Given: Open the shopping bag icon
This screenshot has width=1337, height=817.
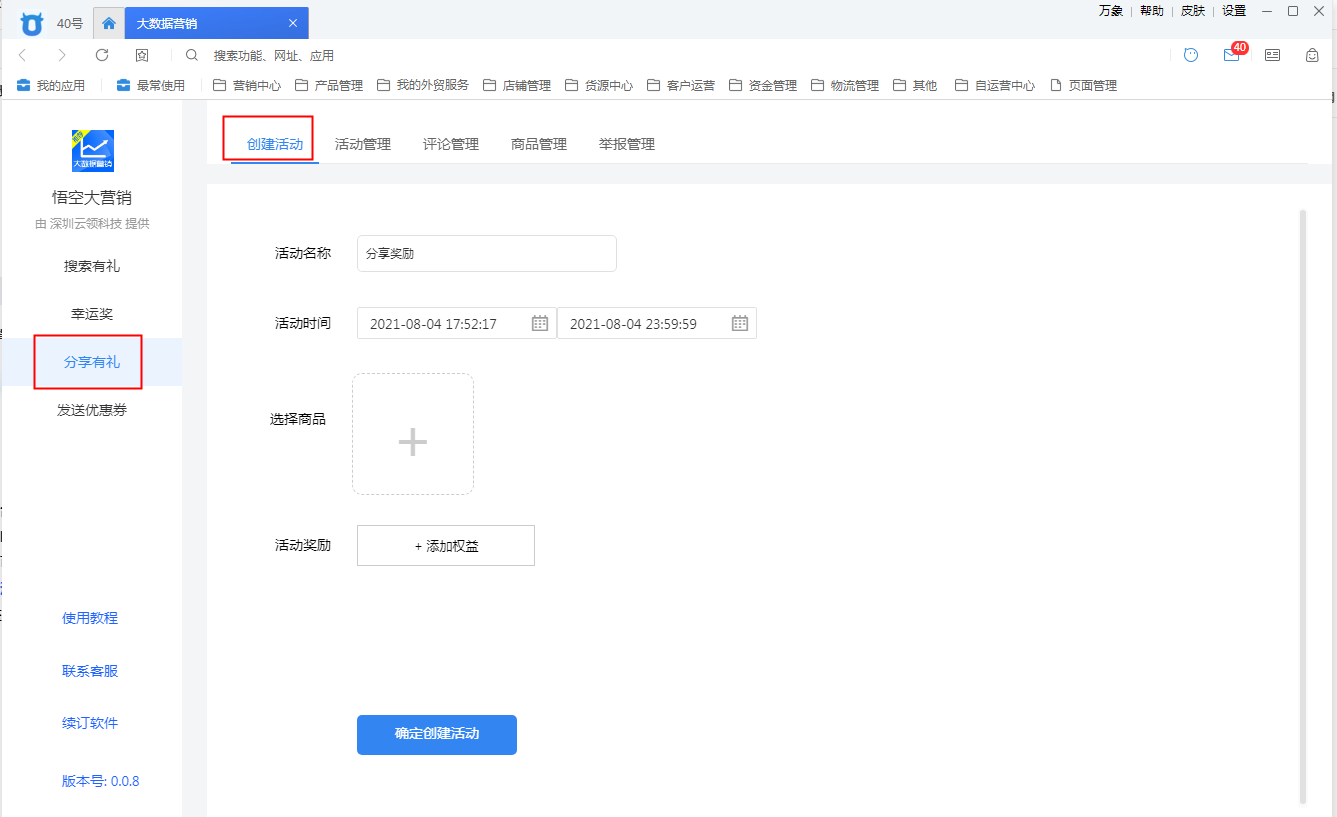Looking at the screenshot, I should (x=1312, y=55).
